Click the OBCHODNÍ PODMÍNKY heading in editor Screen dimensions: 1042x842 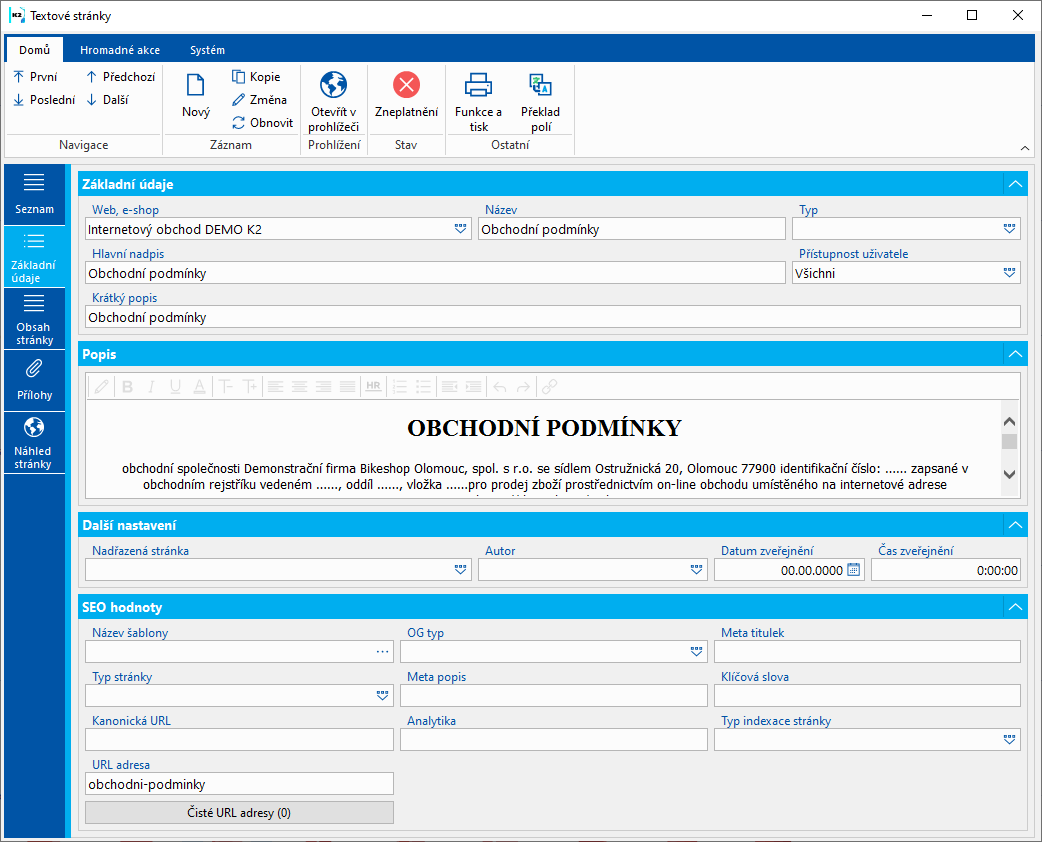coord(544,428)
